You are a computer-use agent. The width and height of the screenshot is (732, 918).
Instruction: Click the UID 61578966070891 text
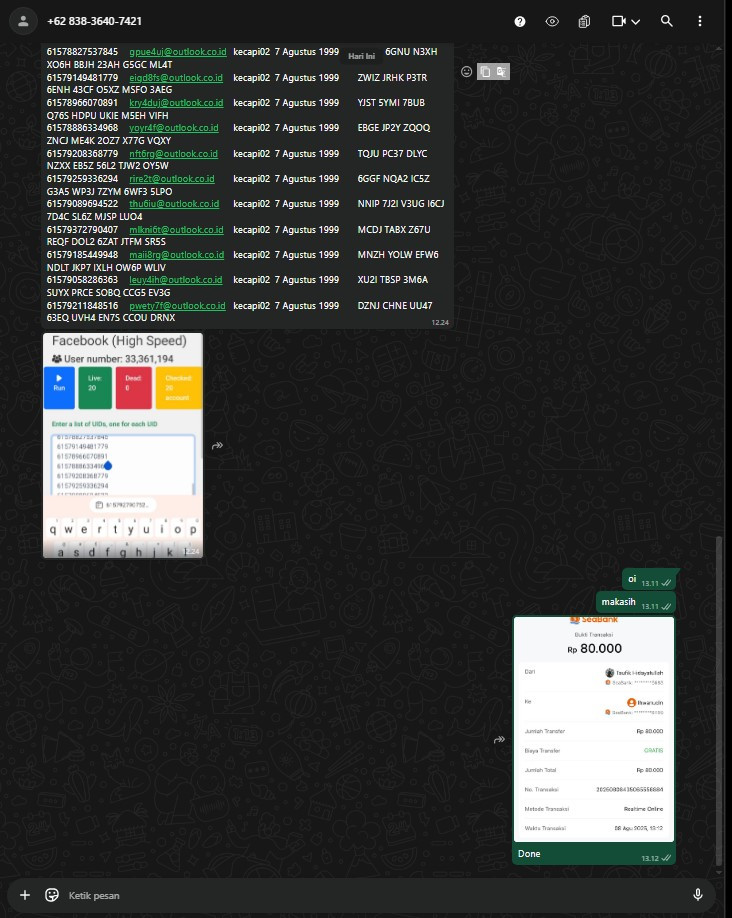pyautogui.click(x=82, y=102)
